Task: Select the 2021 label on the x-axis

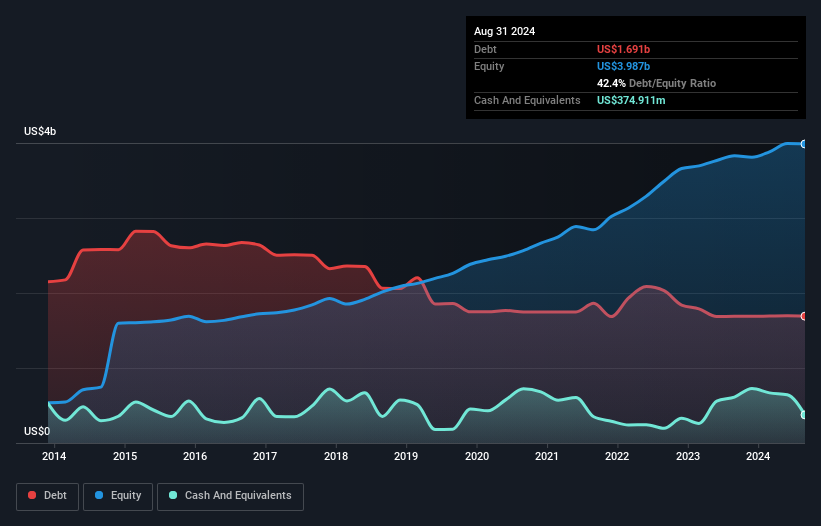Action: coord(547,456)
